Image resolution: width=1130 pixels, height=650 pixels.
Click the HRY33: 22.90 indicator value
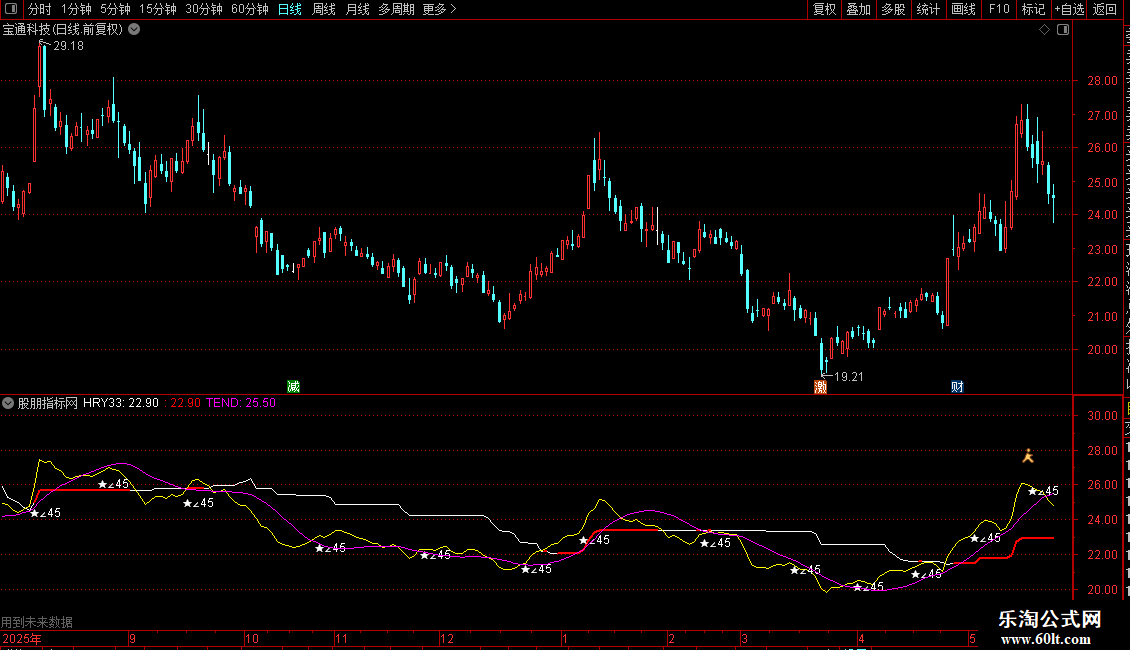121,403
